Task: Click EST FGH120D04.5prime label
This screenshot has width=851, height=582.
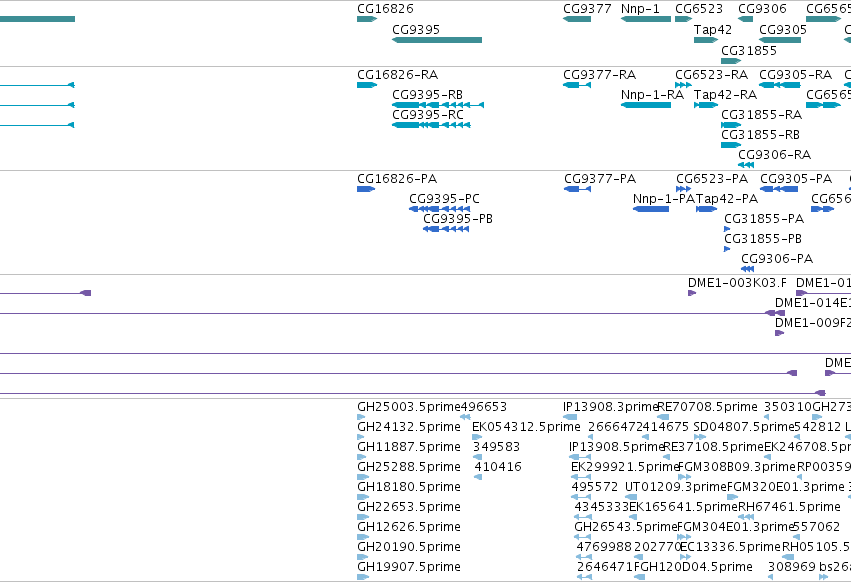Action: (x=695, y=567)
